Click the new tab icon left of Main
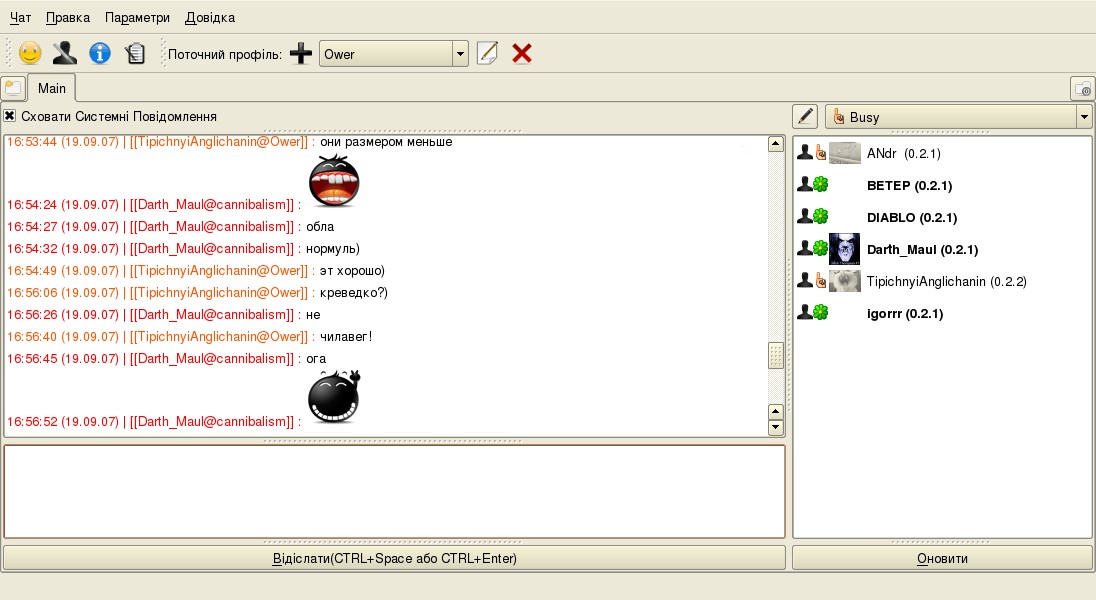 pos(13,88)
